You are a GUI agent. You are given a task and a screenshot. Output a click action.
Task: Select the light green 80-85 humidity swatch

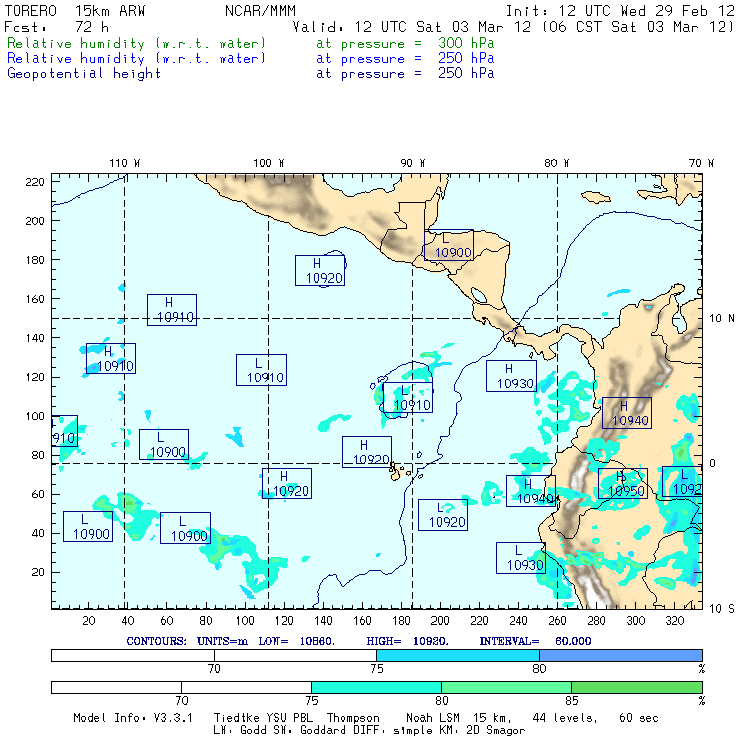click(505, 687)
